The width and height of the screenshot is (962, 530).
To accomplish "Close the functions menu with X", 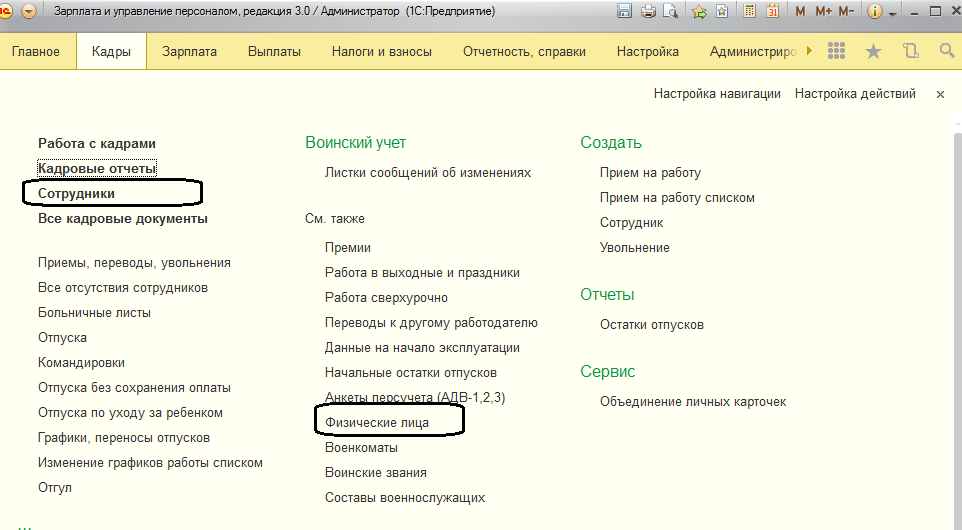I will [940, 94].
